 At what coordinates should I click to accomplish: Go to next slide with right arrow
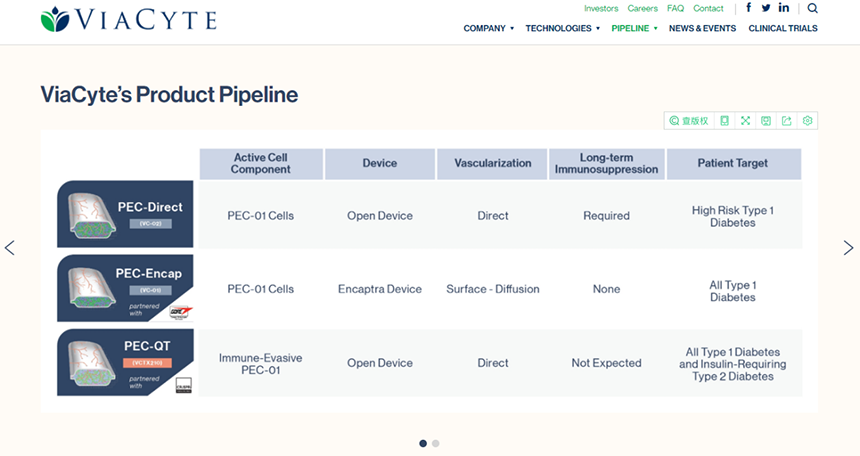coord(848,248)
